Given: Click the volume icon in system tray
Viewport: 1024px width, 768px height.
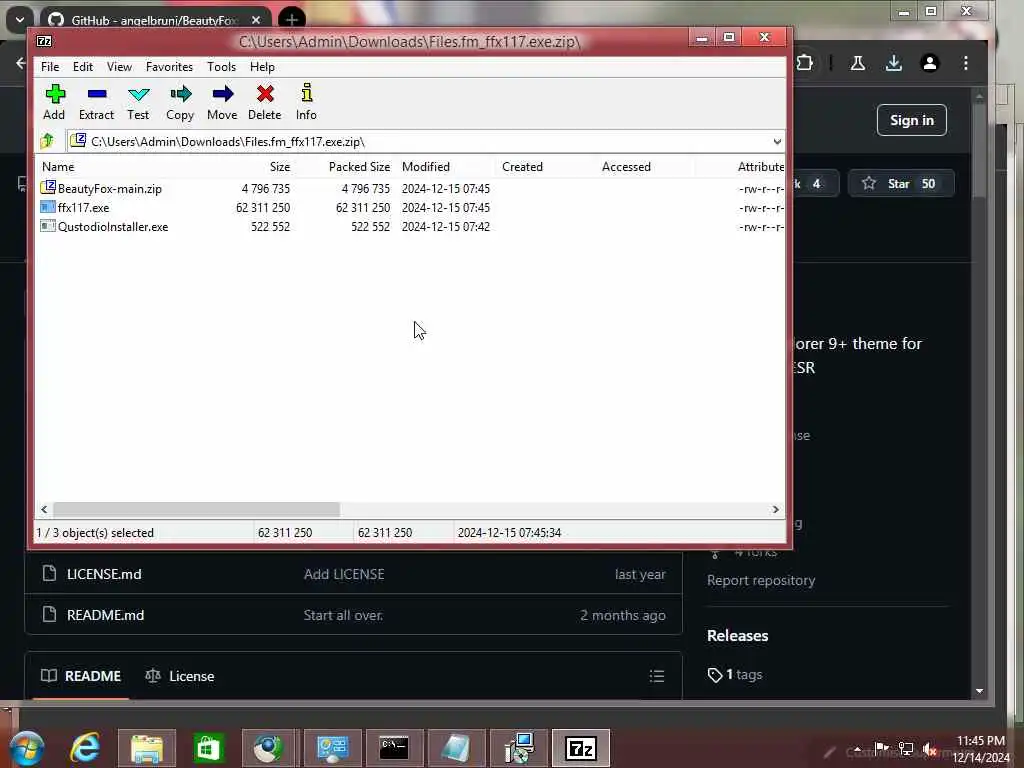Looking at the screenshot, I should (929, 749).
